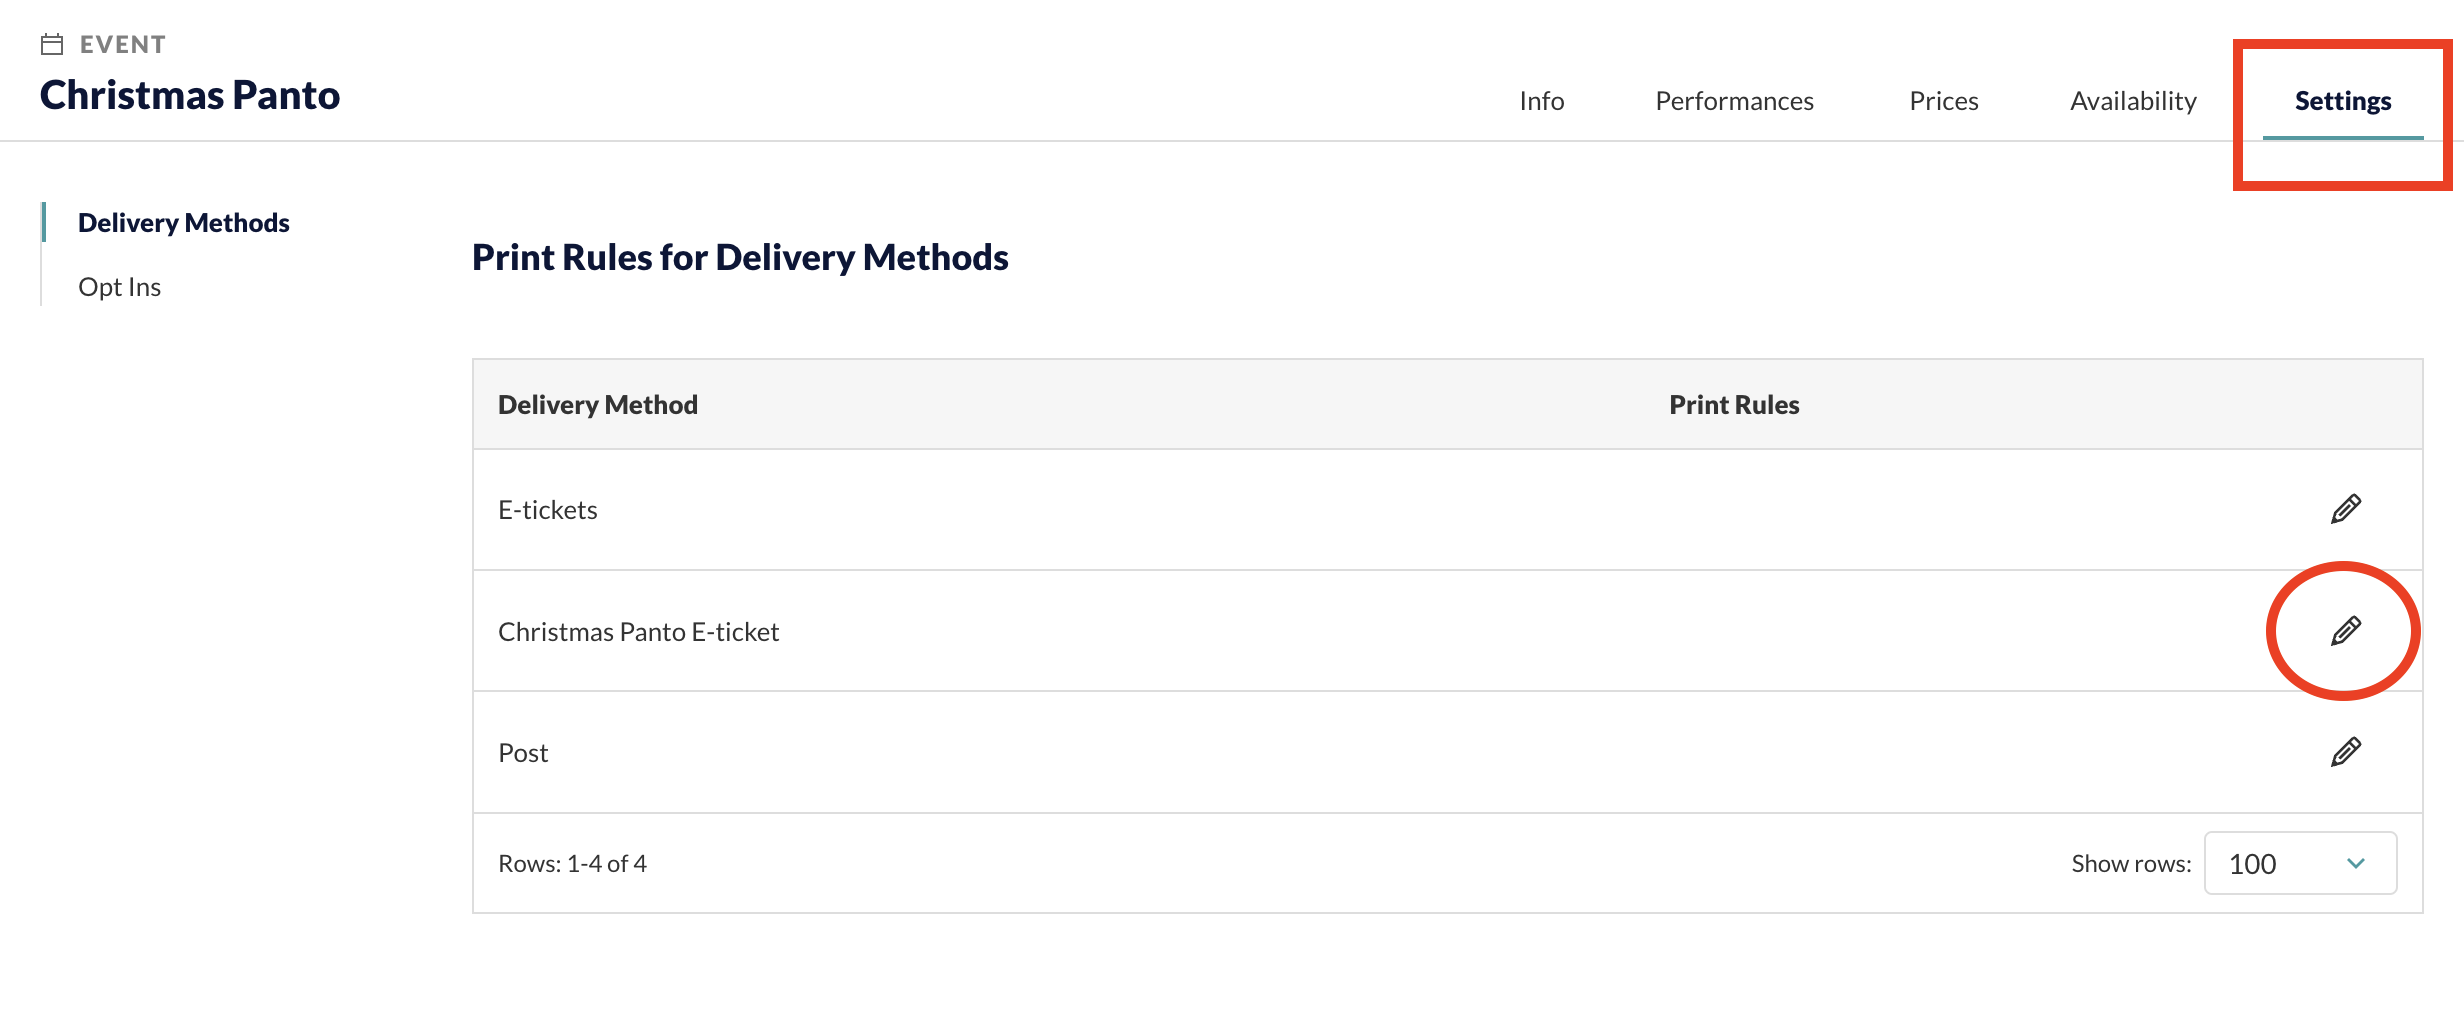Select the Christmas Panto E-ticket row label

[x=638, y=632]
